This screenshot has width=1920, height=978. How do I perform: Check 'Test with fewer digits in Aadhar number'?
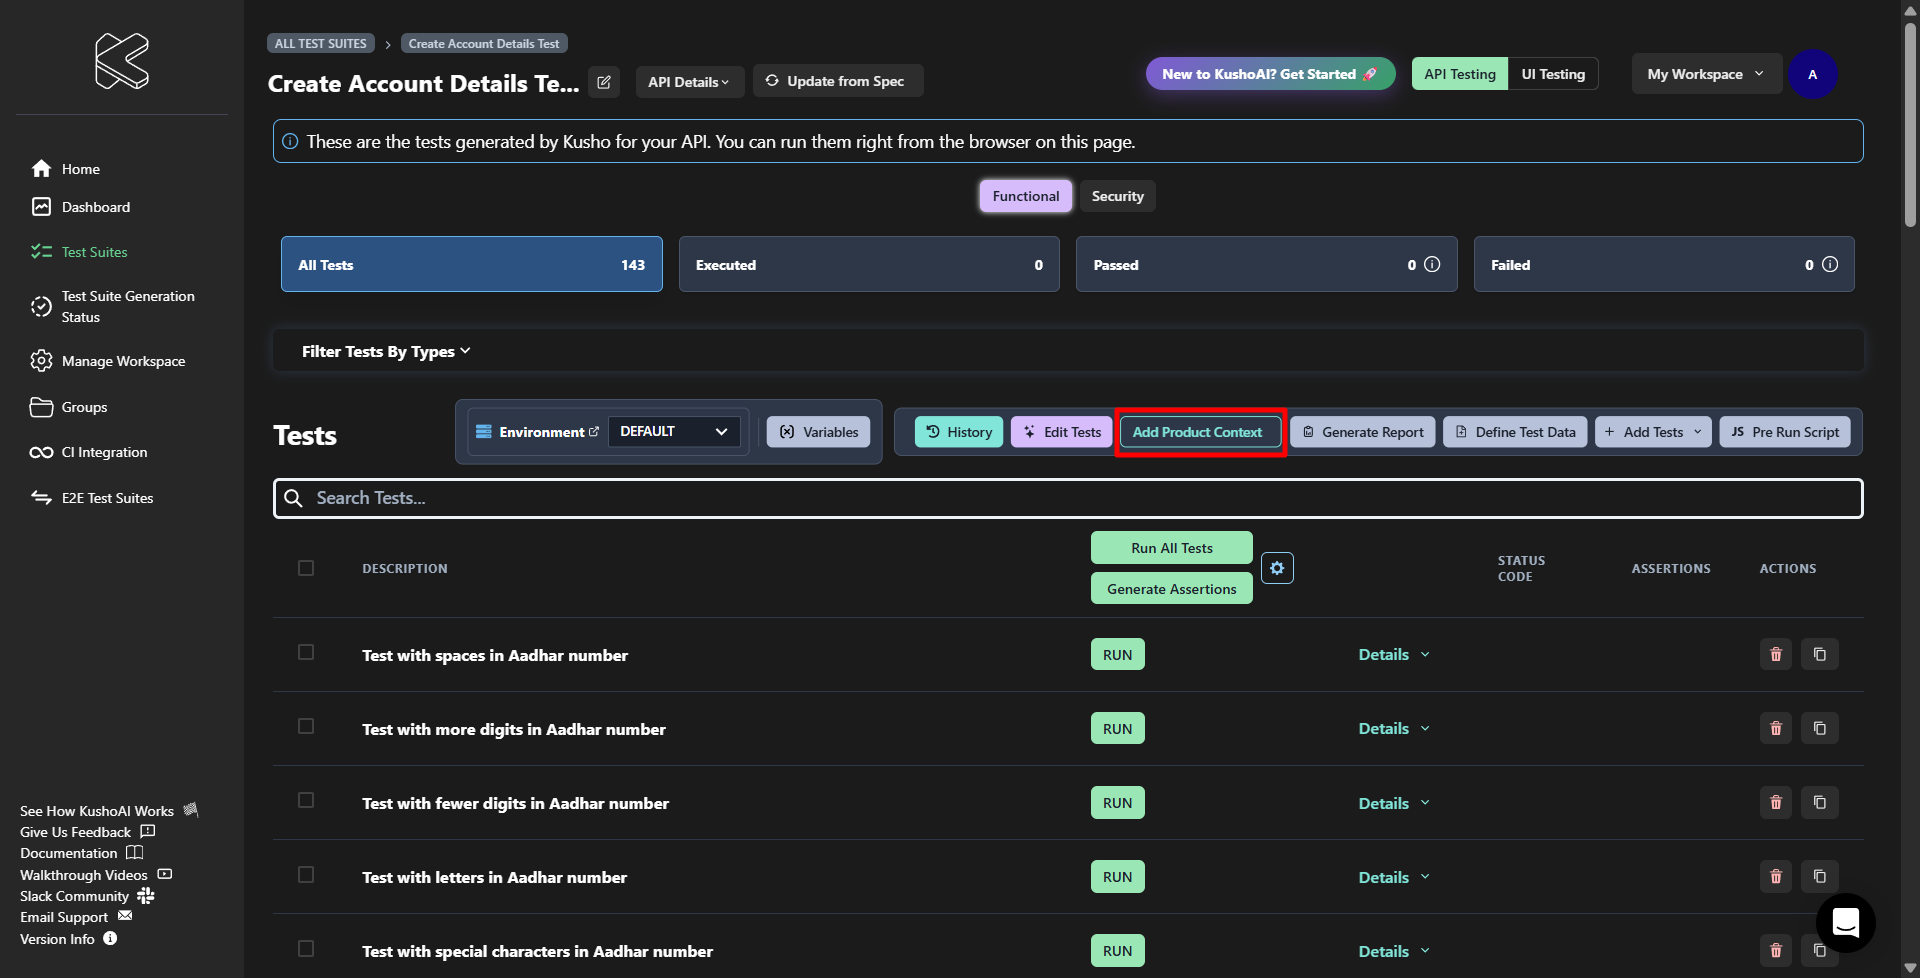(x=306, y=800)
